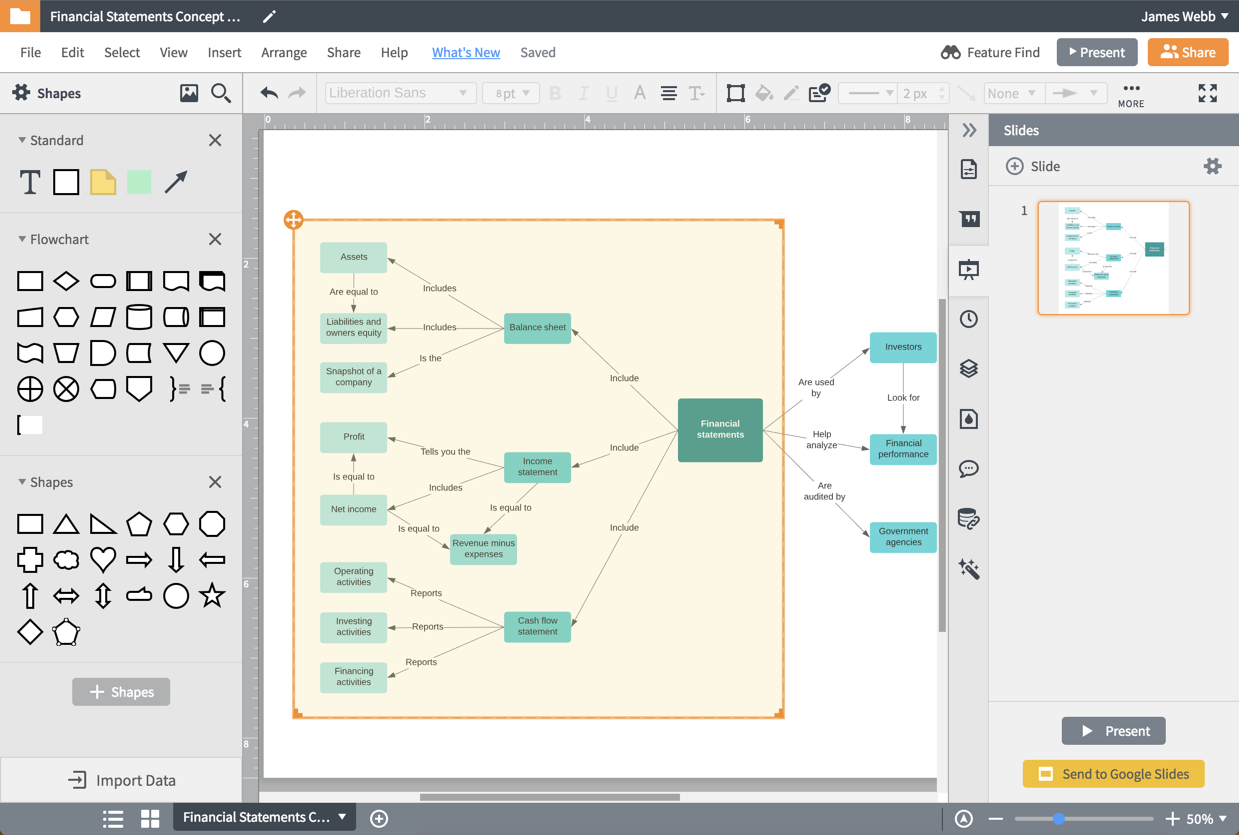Open the Comments speech bubble icon
The width and height of the screenshot is (1239, 835).
968,469
